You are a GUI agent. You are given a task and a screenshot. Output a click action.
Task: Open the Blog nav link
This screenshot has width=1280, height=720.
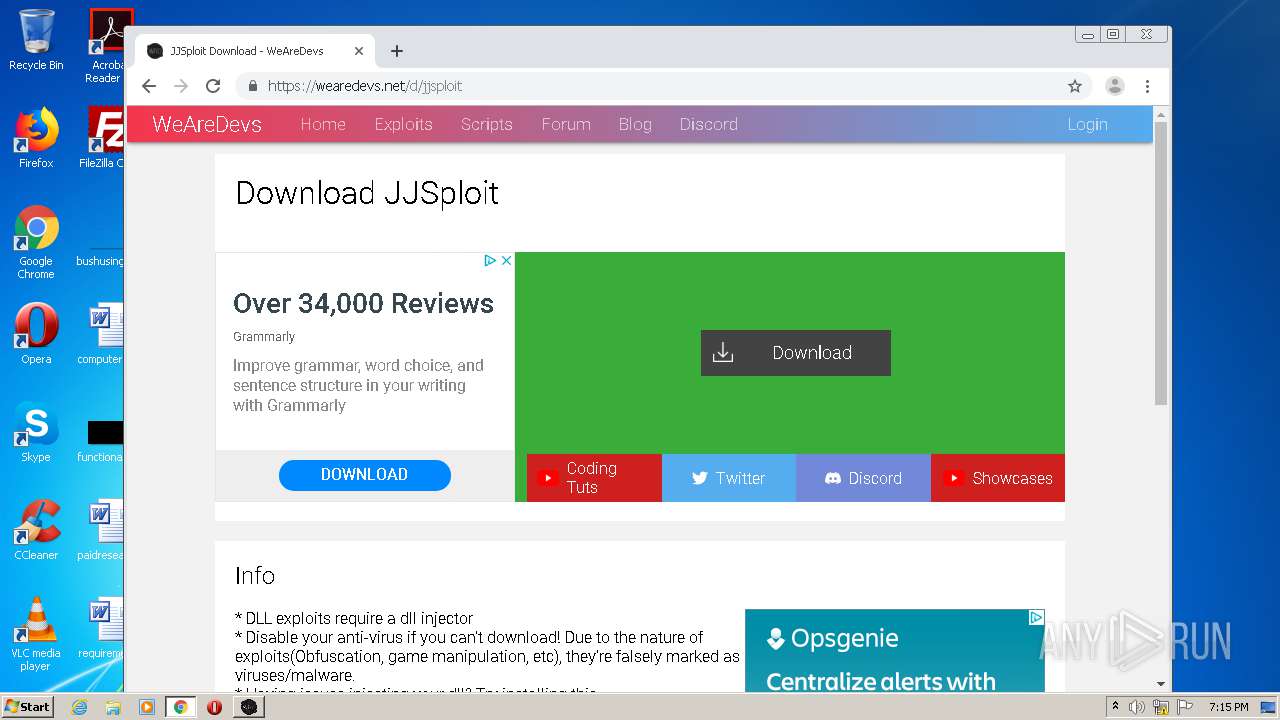click(x=635, y=124)
